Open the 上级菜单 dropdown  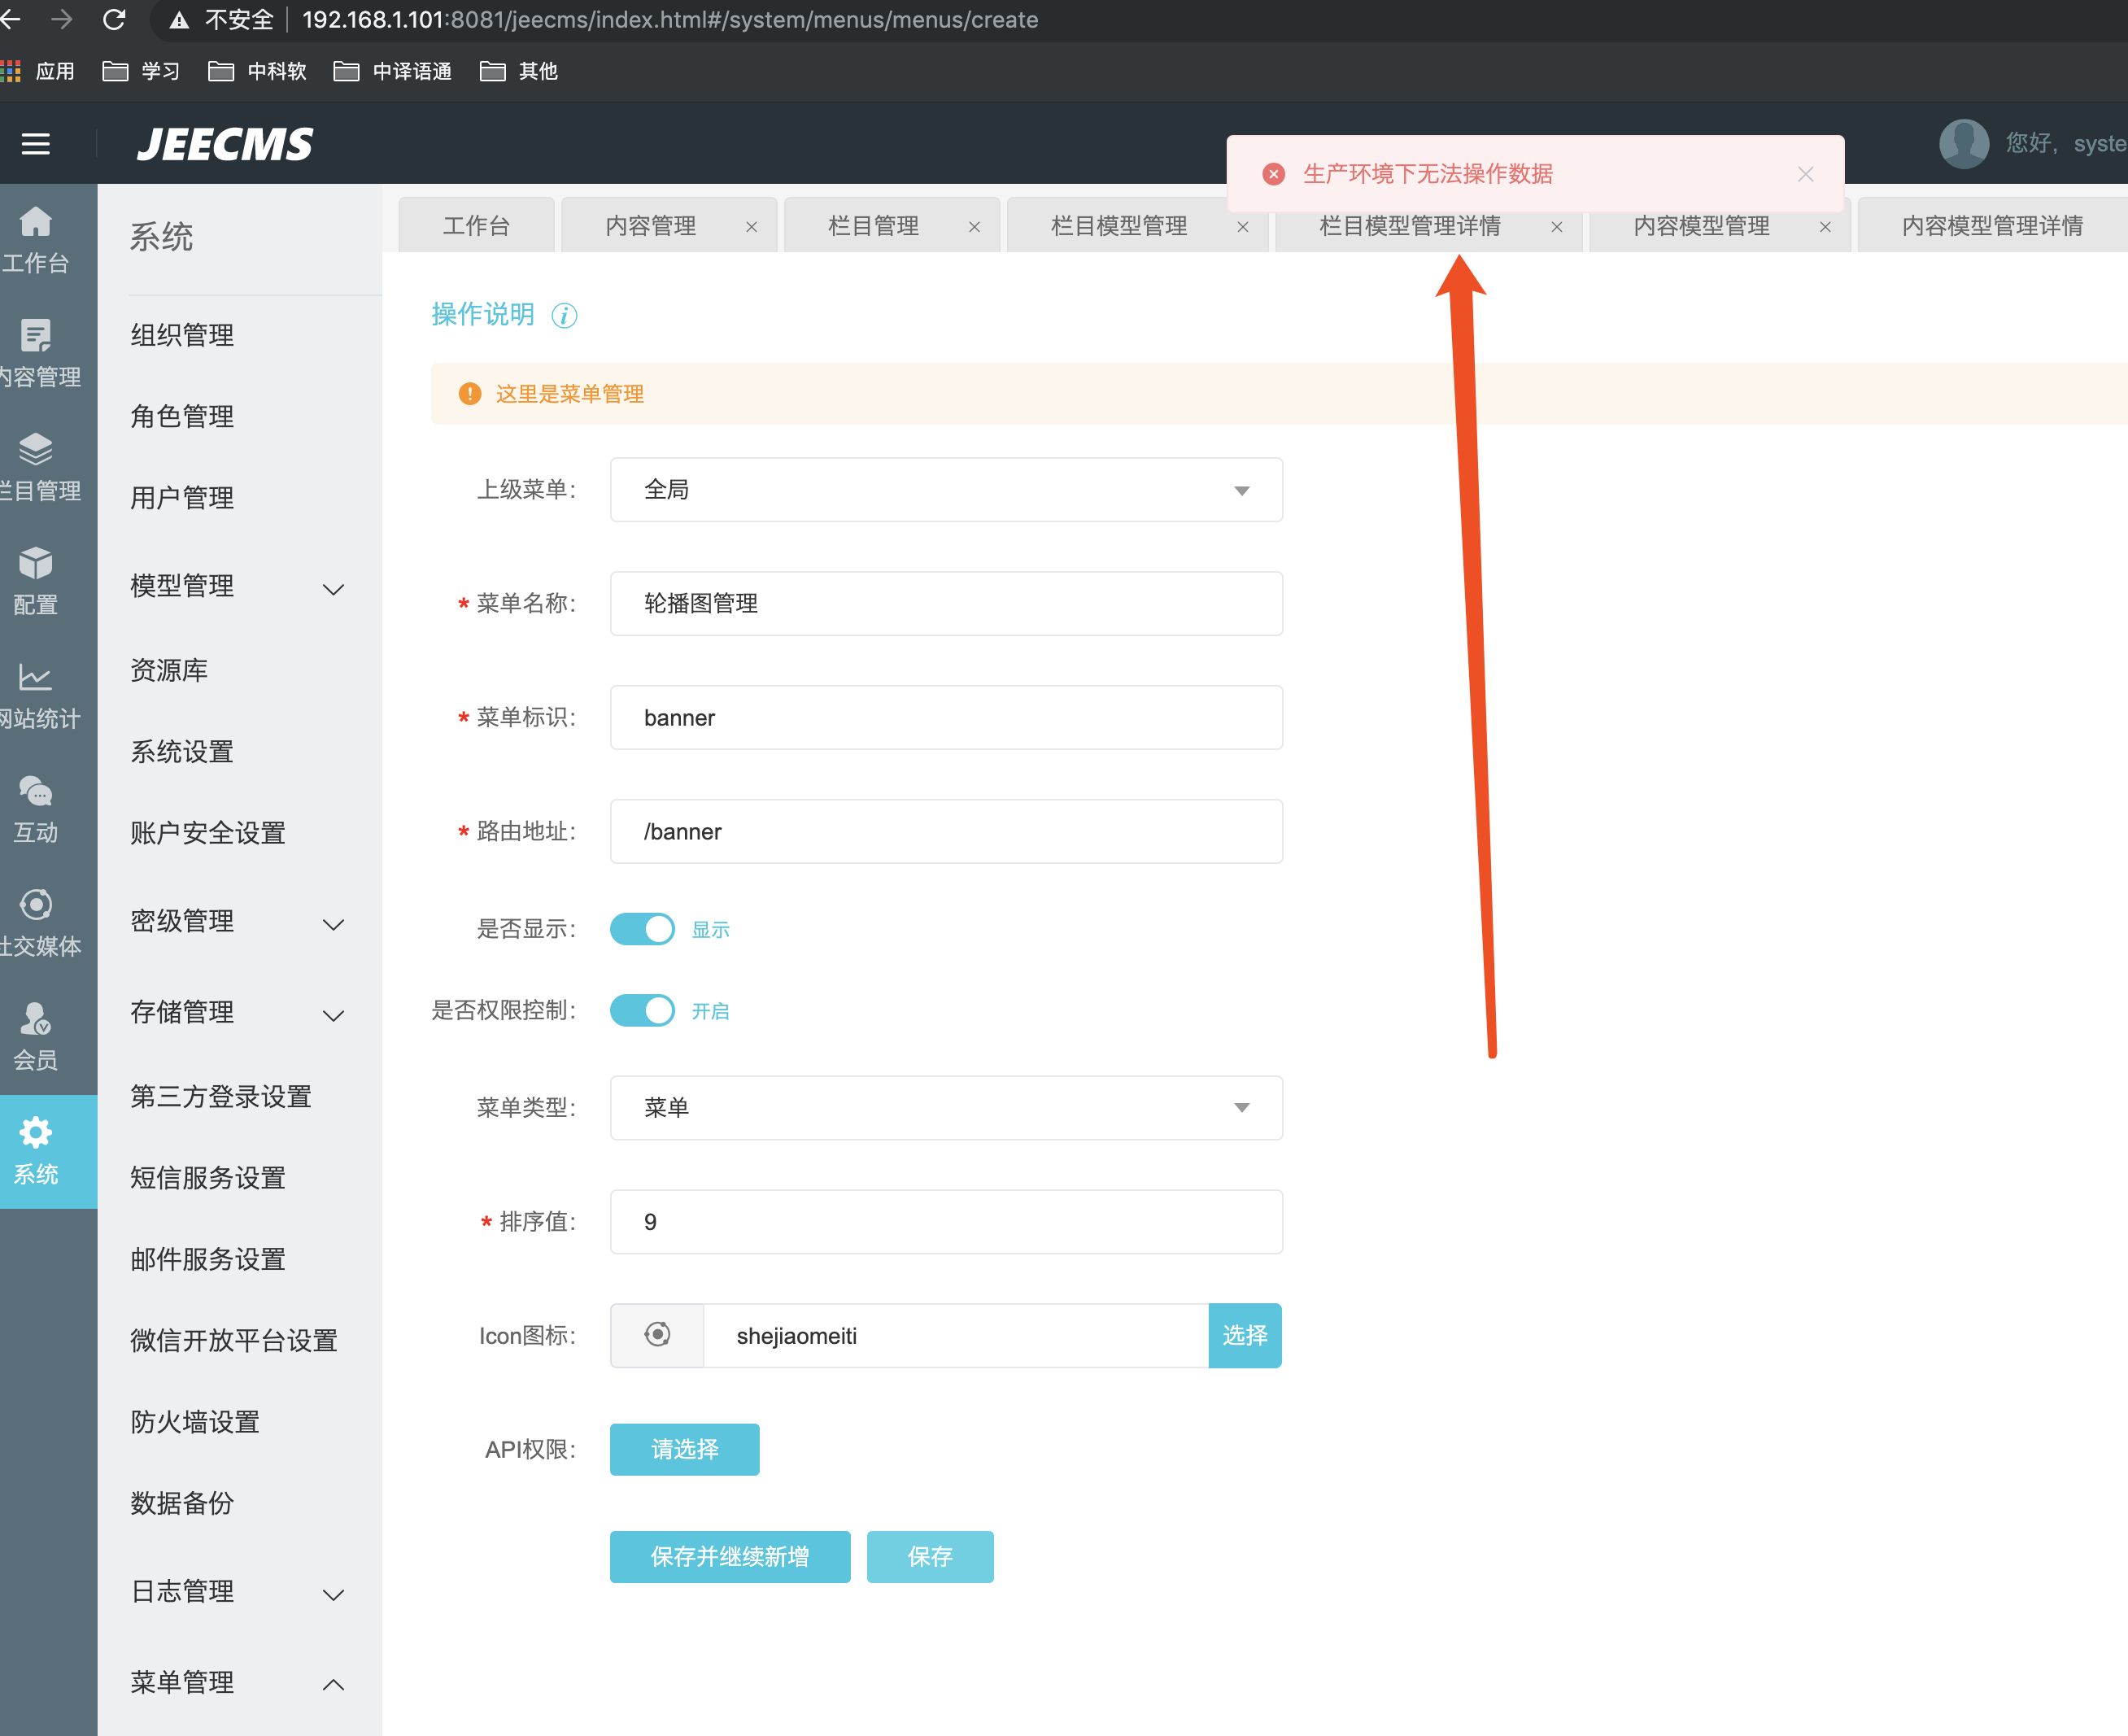tap(945, 490)
